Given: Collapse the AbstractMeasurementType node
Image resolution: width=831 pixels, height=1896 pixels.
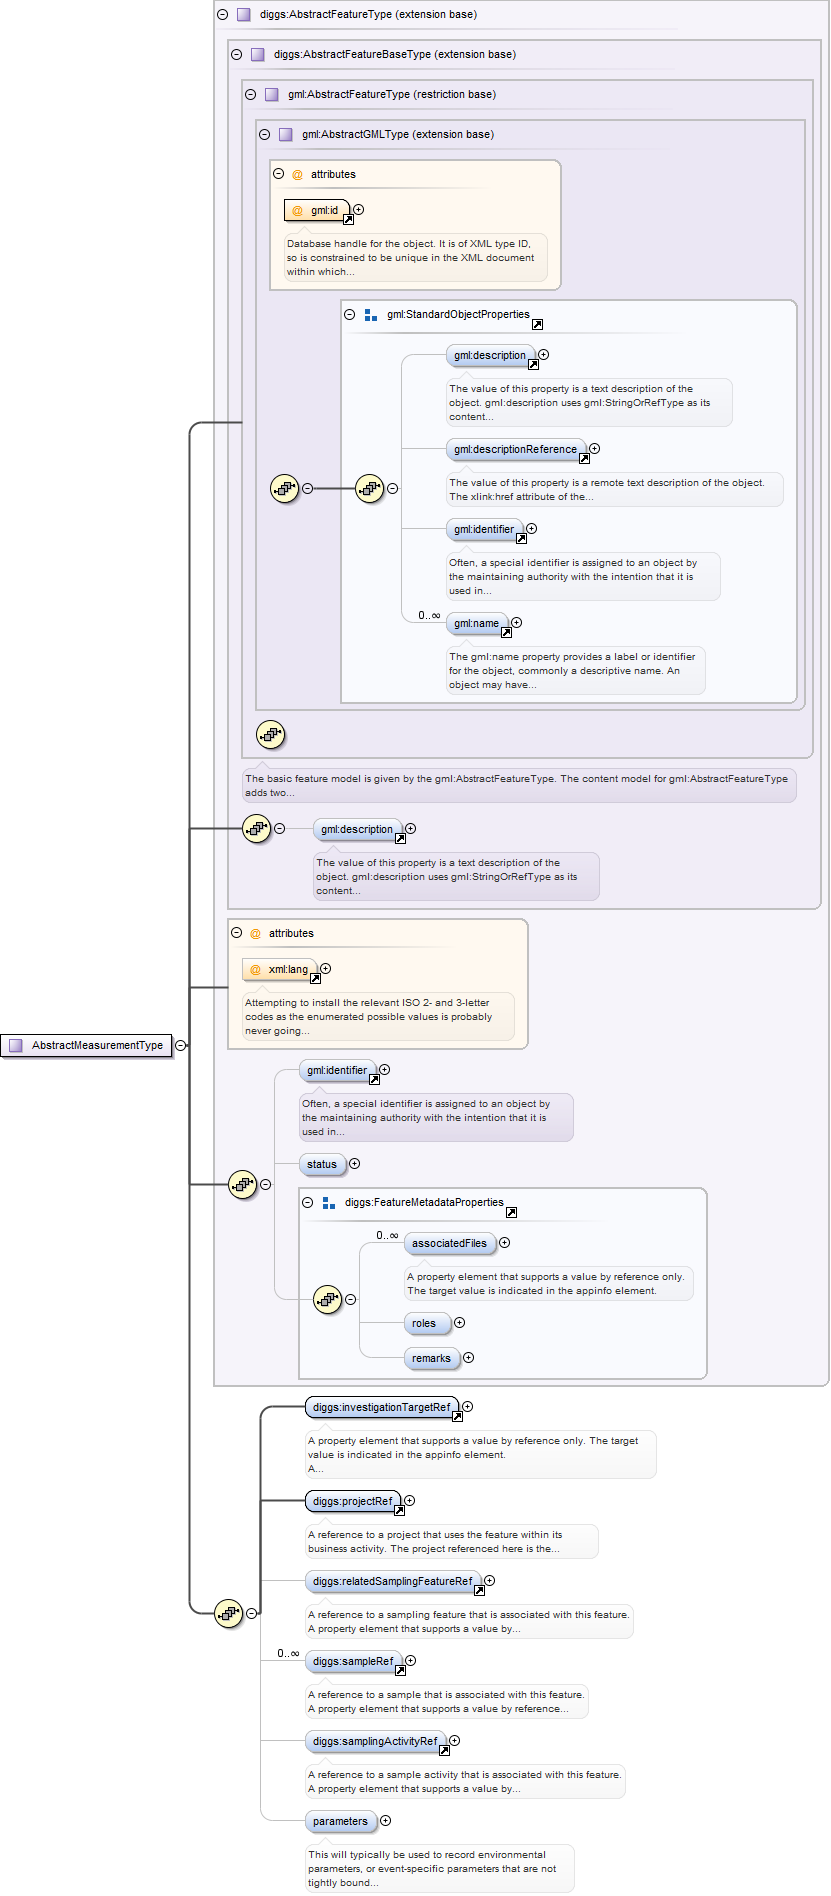Looking at the screenshot, I should pyautogui.click(x=180, y=1045).
